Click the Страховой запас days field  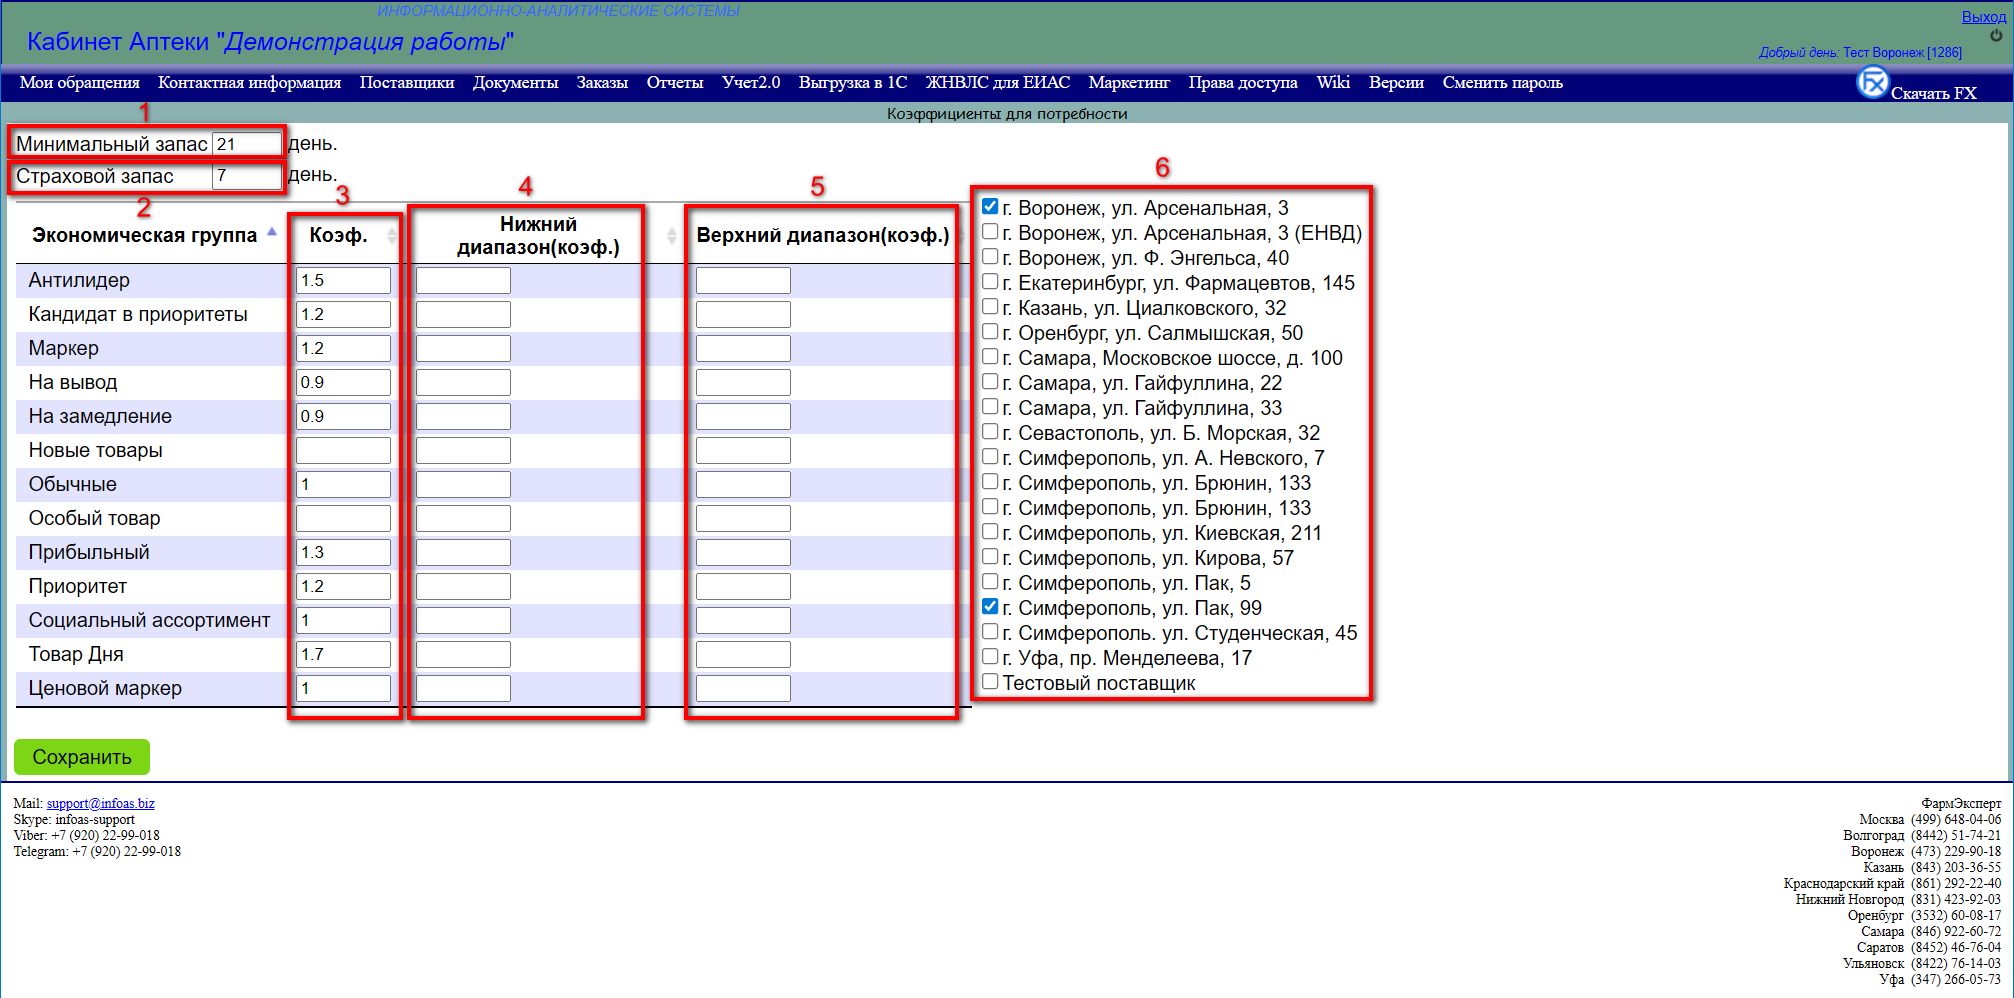click(246, 176)
